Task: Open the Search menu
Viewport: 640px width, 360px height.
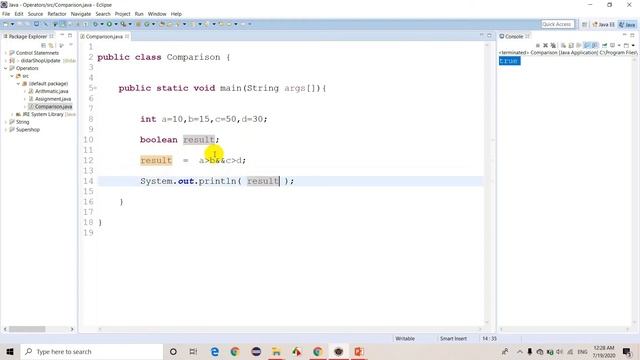Action: (x=103, y=14)
